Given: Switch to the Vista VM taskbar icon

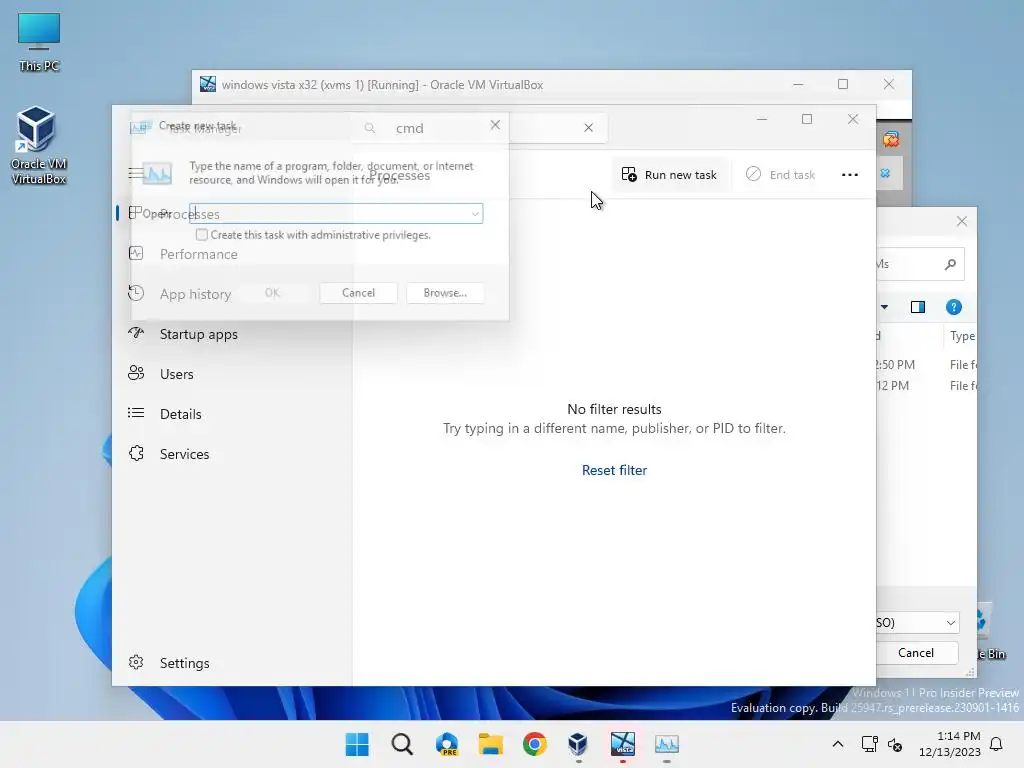Looking at the screenshot, I should tap(622, 744).
